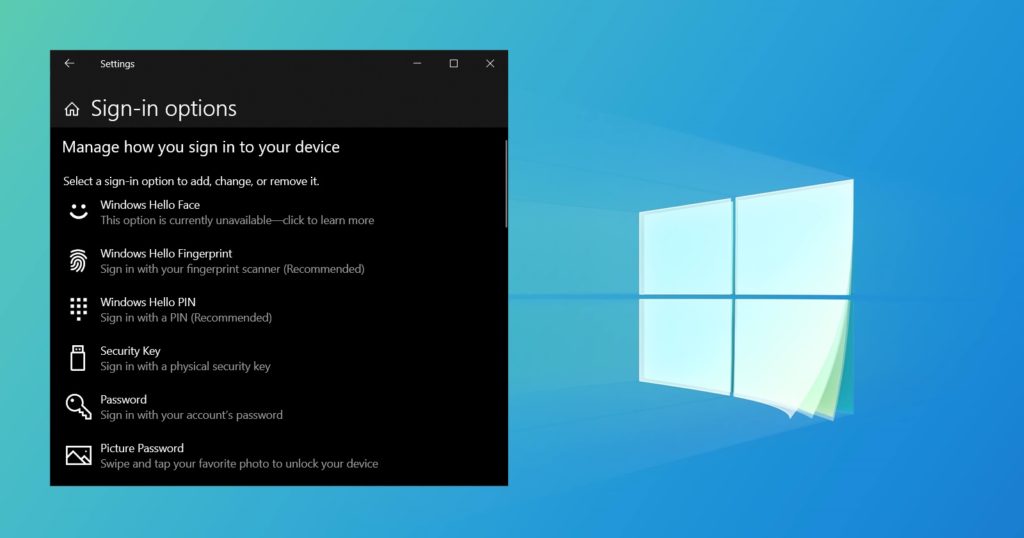Go back using the Settings back arrow

69,63
